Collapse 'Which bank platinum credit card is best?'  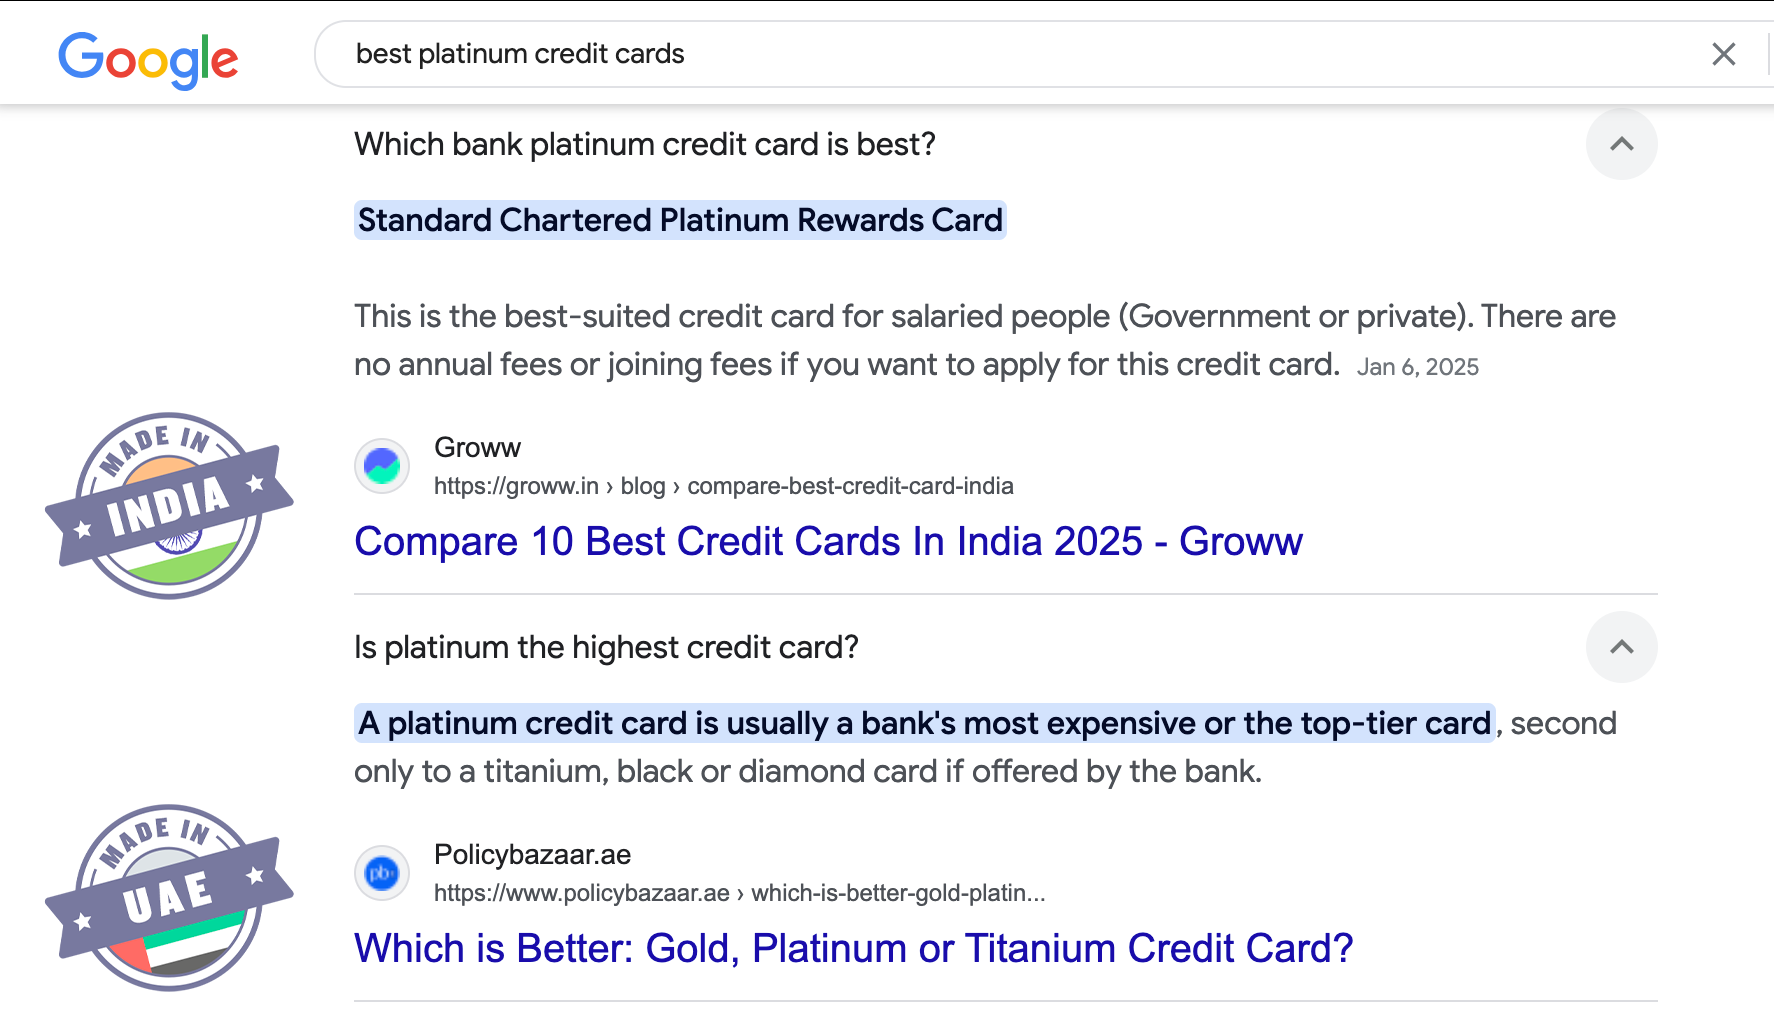(1621, 145)
